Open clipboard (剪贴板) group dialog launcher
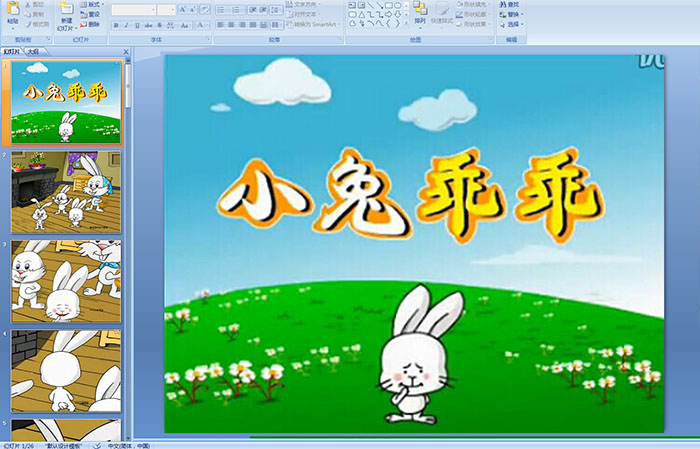This screenshot has height=449, width=700. click(49, 39)
